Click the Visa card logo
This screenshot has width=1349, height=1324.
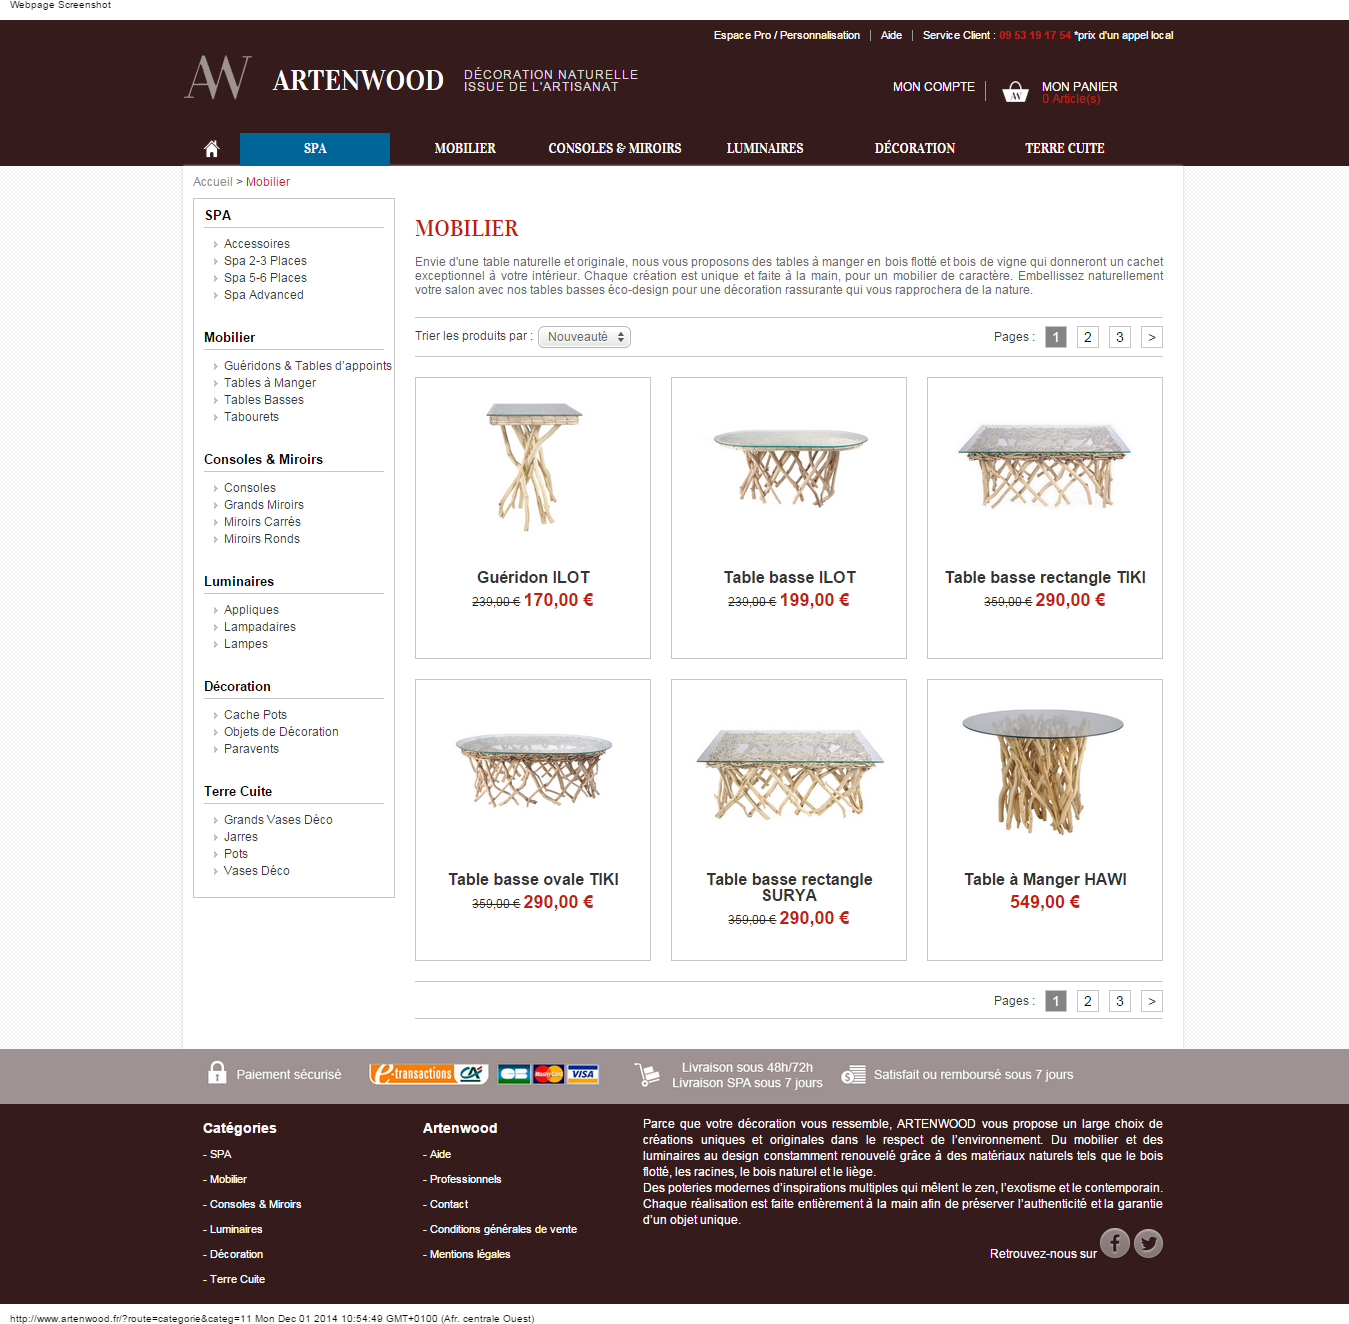coord(582,1074)
